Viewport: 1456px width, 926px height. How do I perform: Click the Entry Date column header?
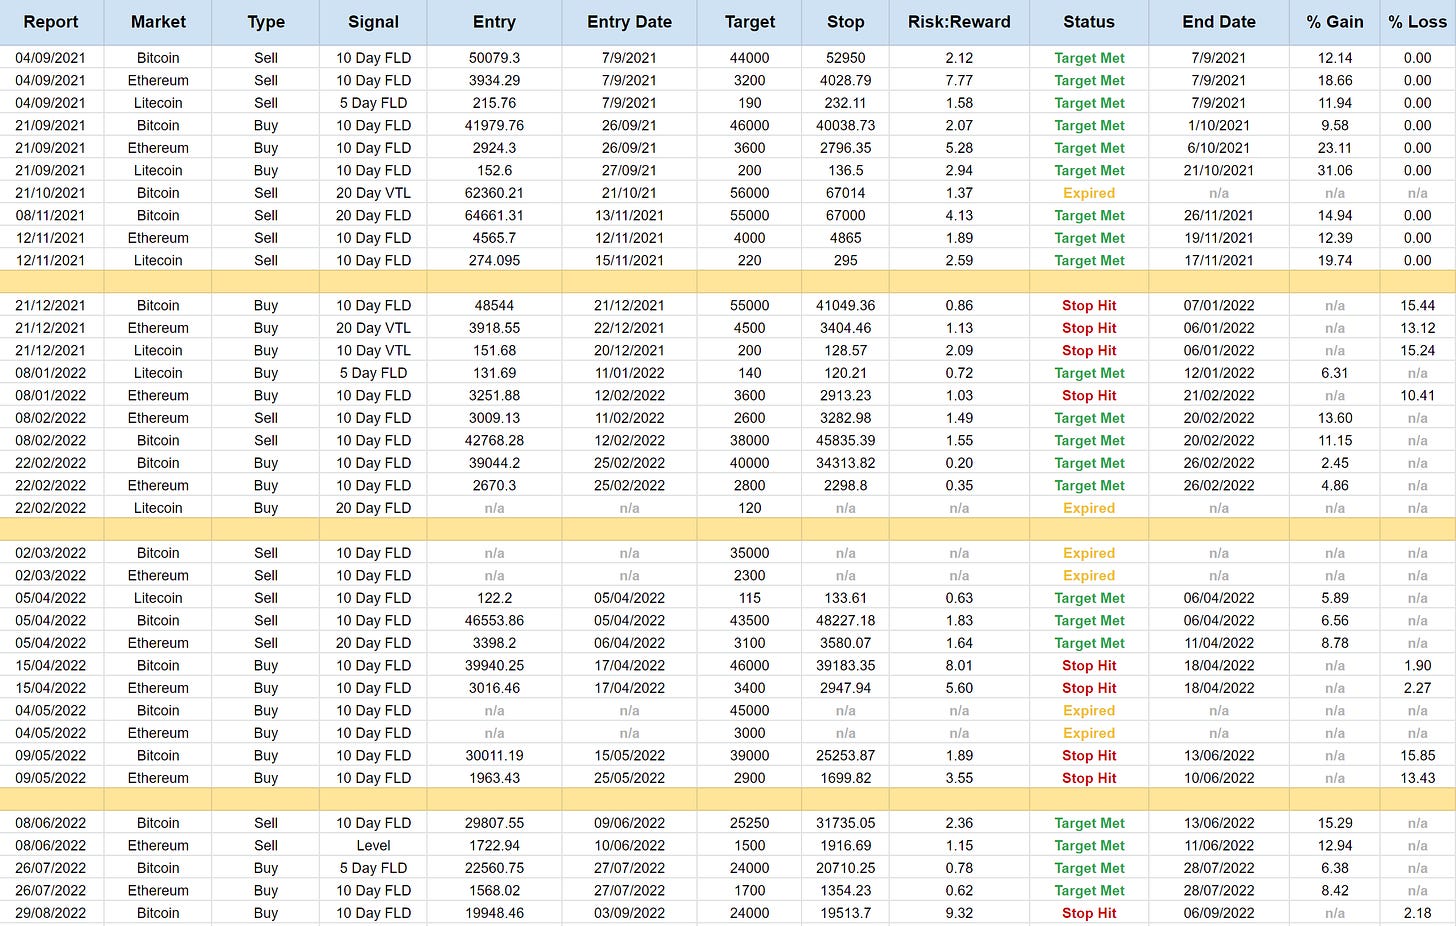point(629,22)
